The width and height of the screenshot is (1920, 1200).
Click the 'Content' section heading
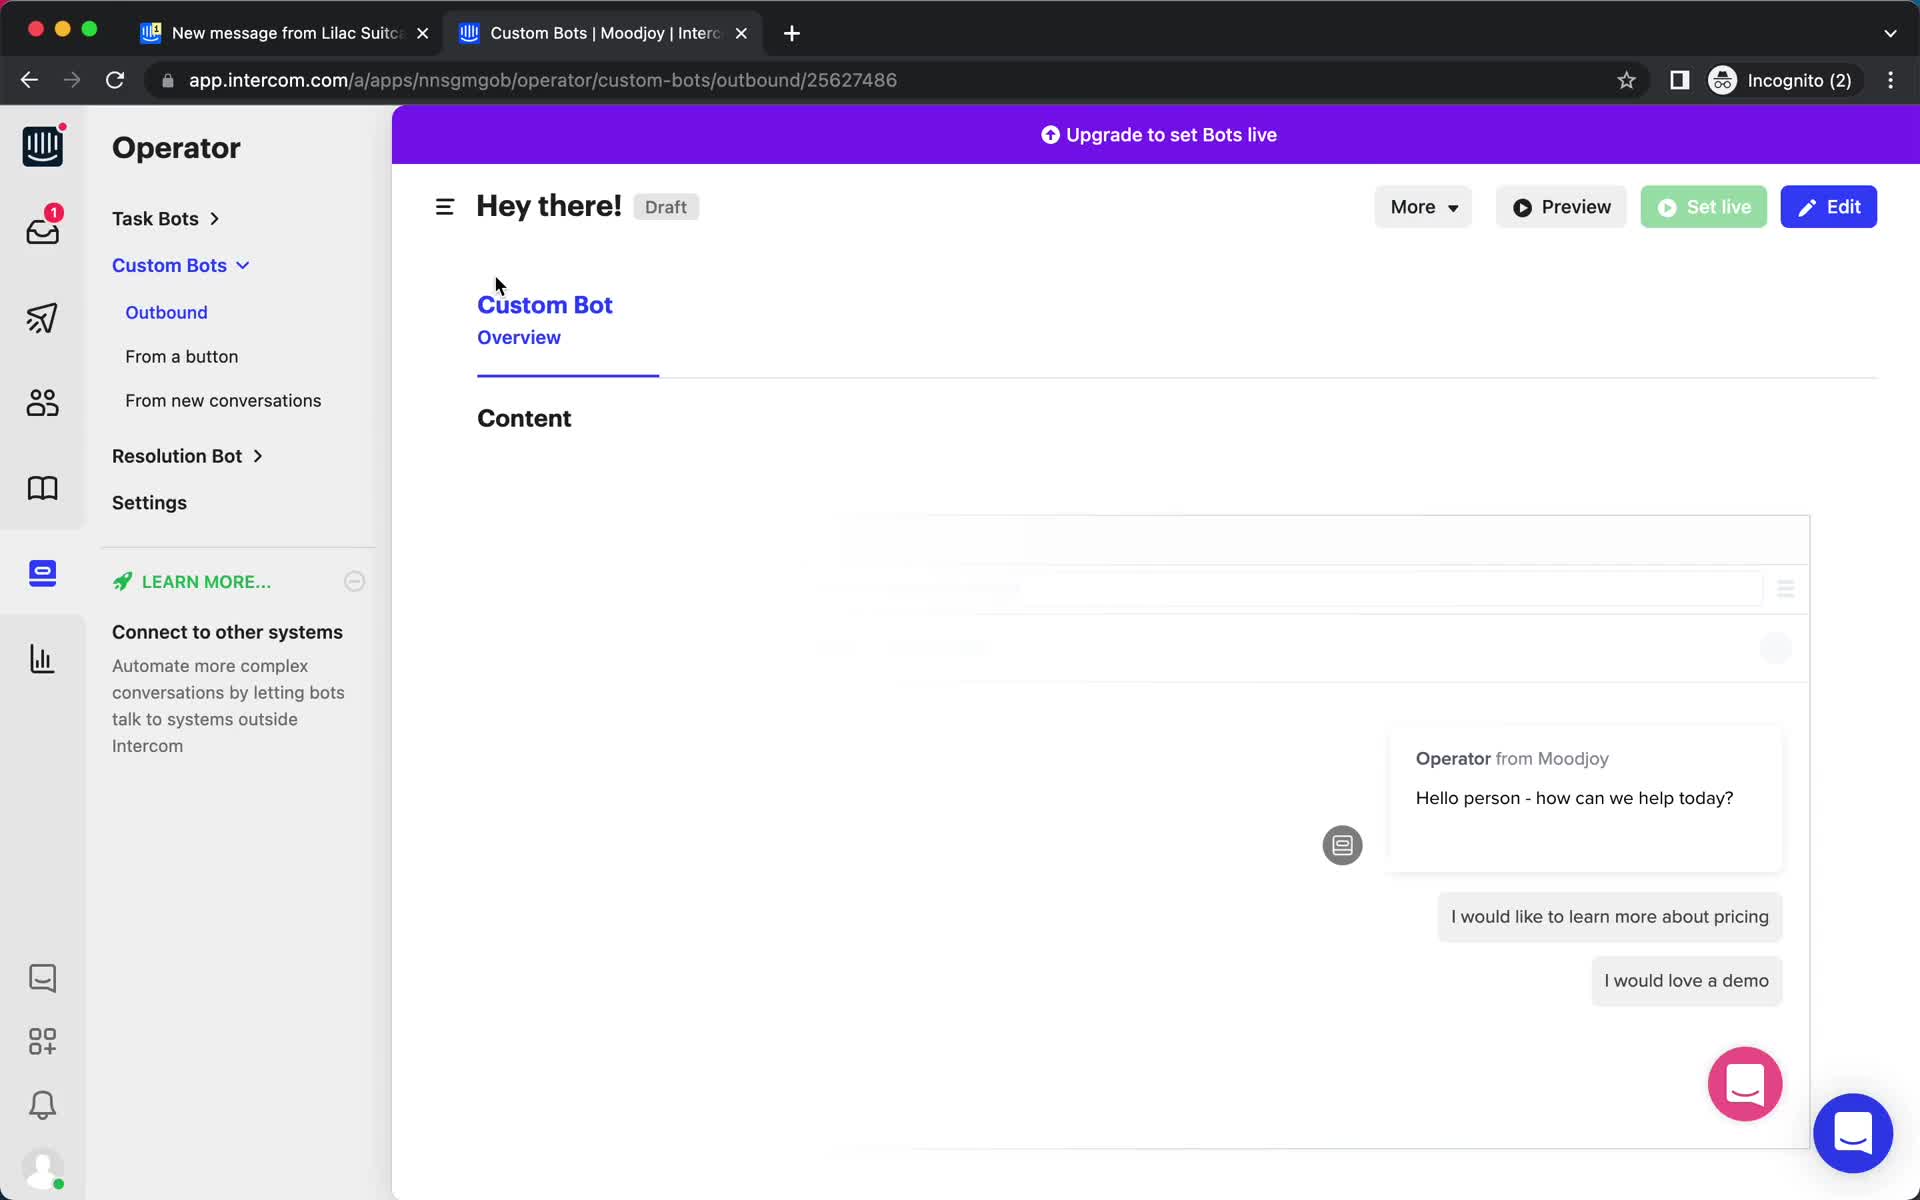[524, 418]
